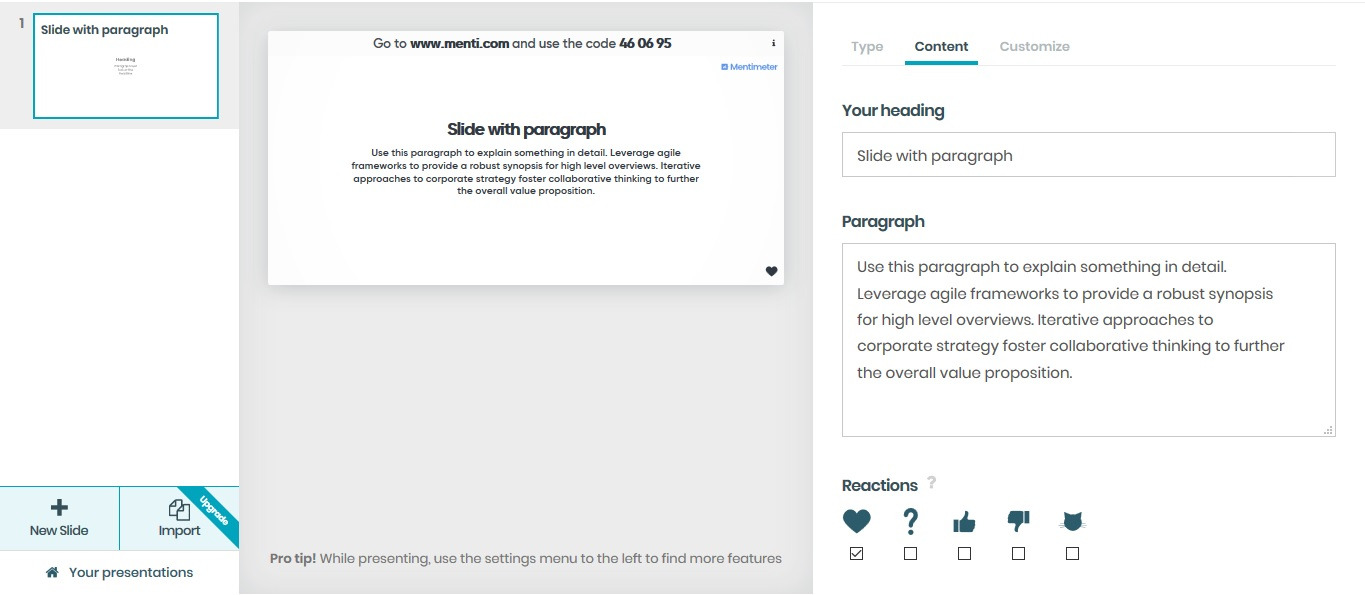Click the info icon on slide preview

773,44
